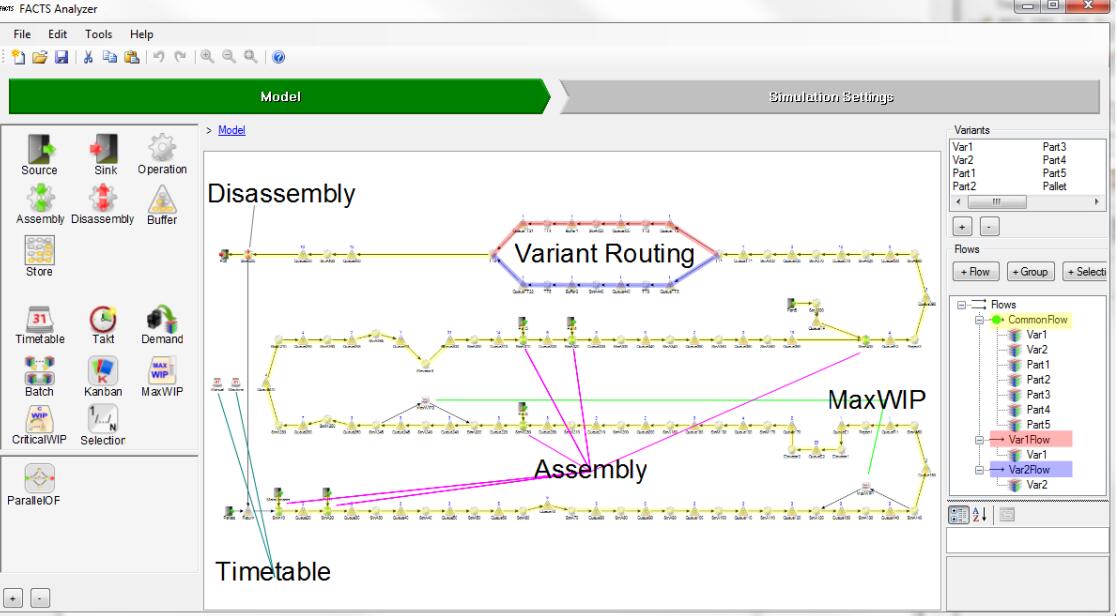Add a flow group with + Group

point(1030,271)
